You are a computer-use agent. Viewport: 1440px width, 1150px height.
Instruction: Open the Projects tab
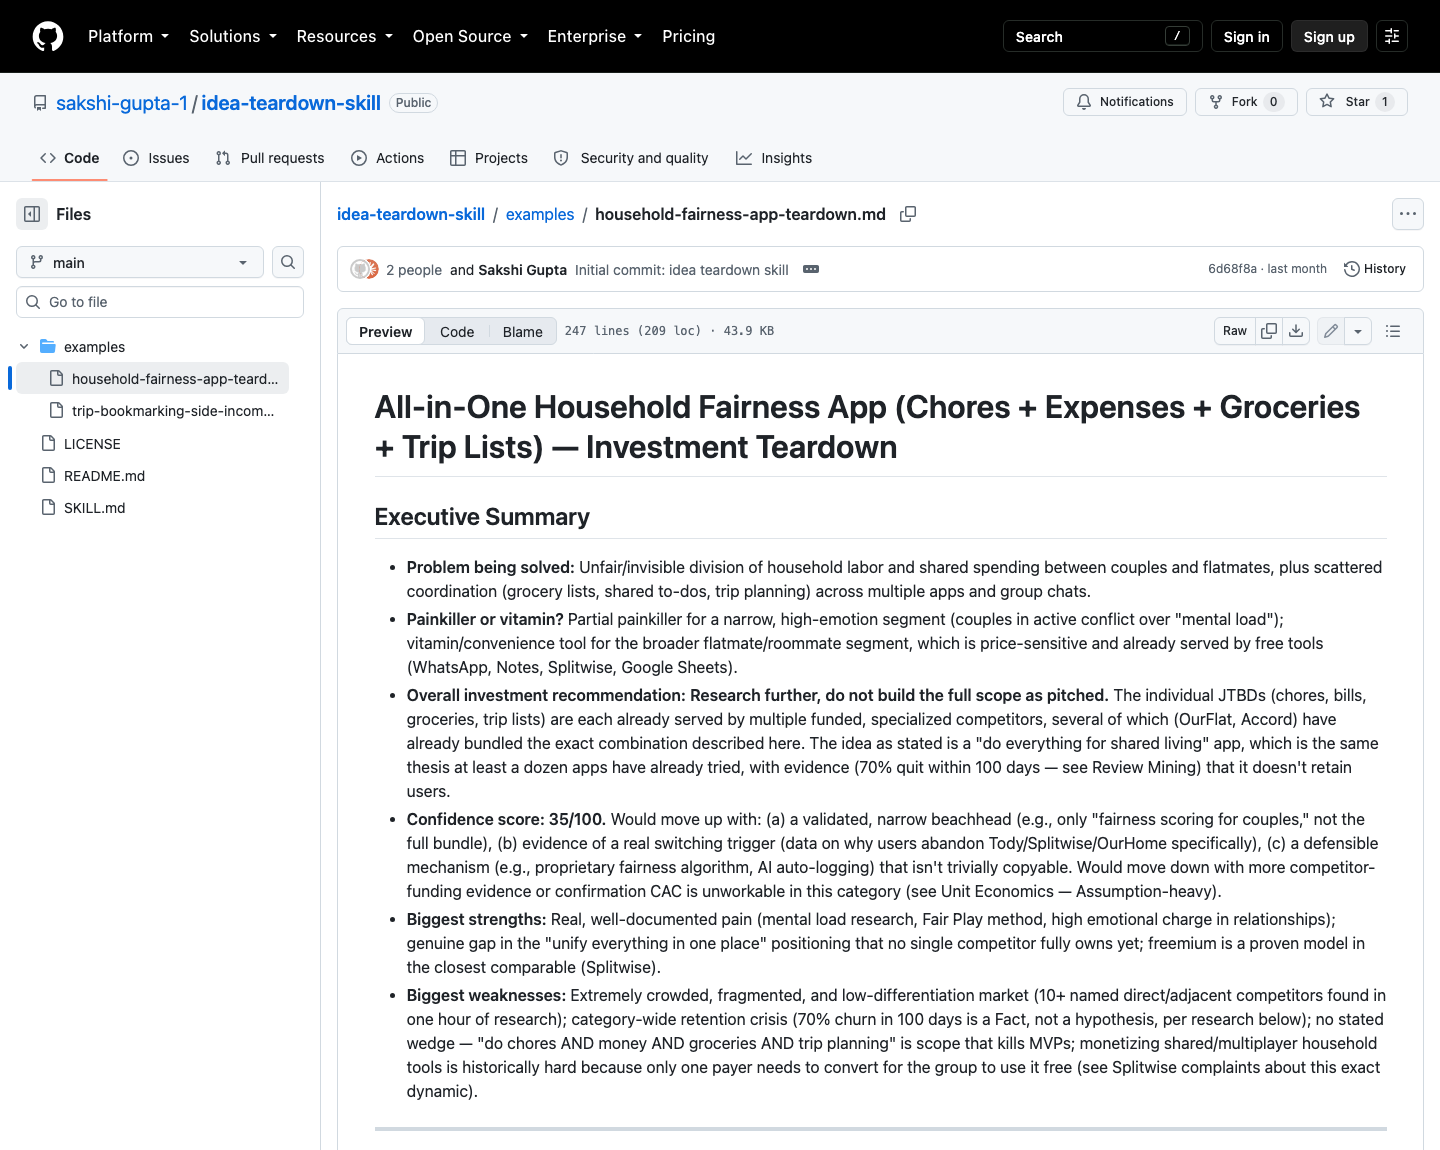pos(488,158)
